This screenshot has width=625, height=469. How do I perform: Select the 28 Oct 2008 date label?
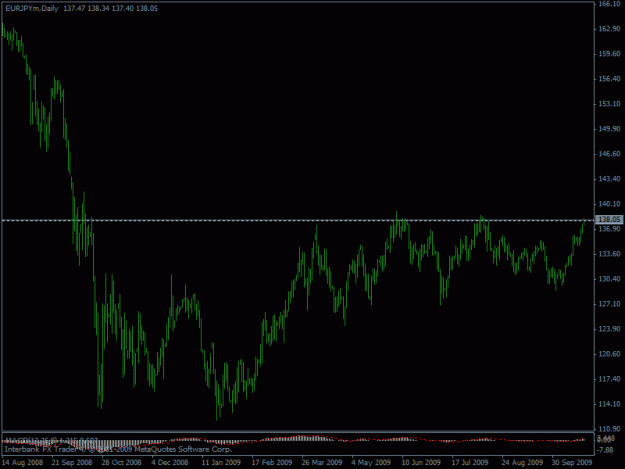[121, 463]
